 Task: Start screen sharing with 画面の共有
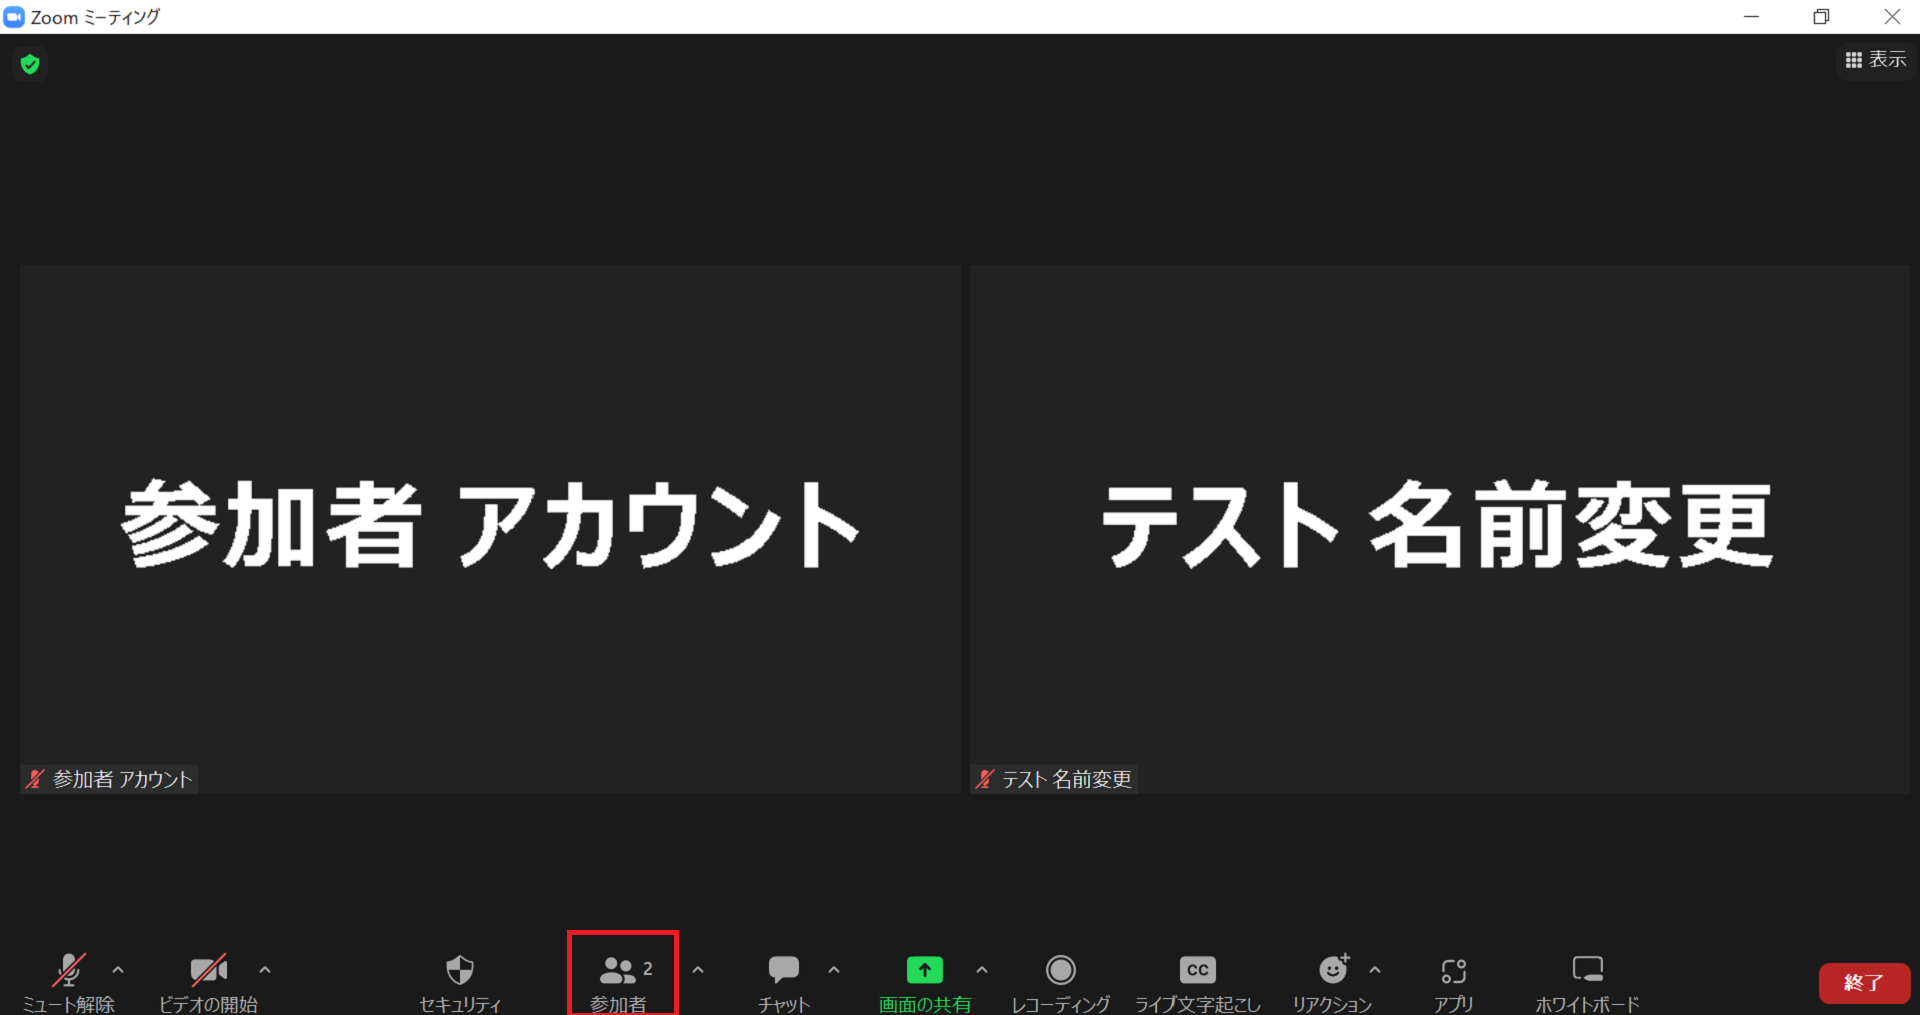coord(924,971)
